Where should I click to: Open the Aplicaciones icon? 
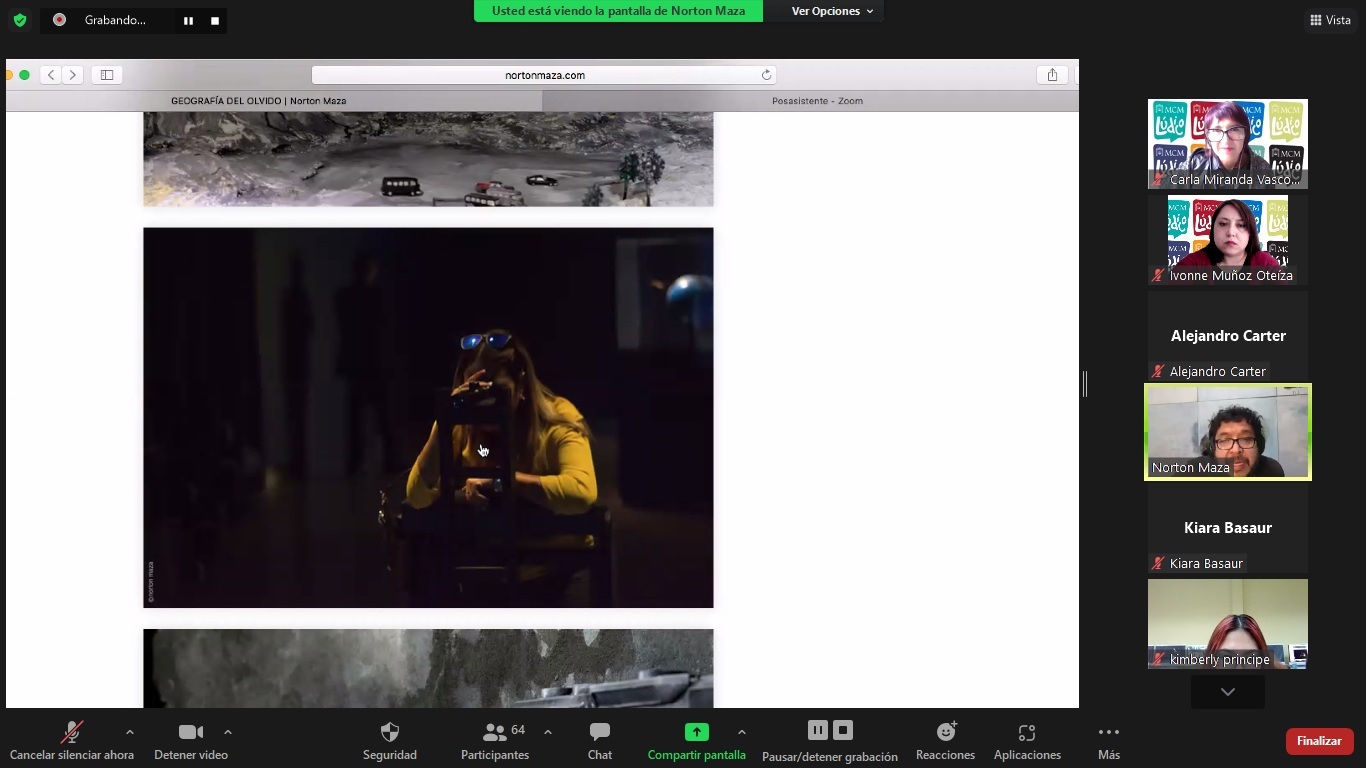(x=1026, y=733)
